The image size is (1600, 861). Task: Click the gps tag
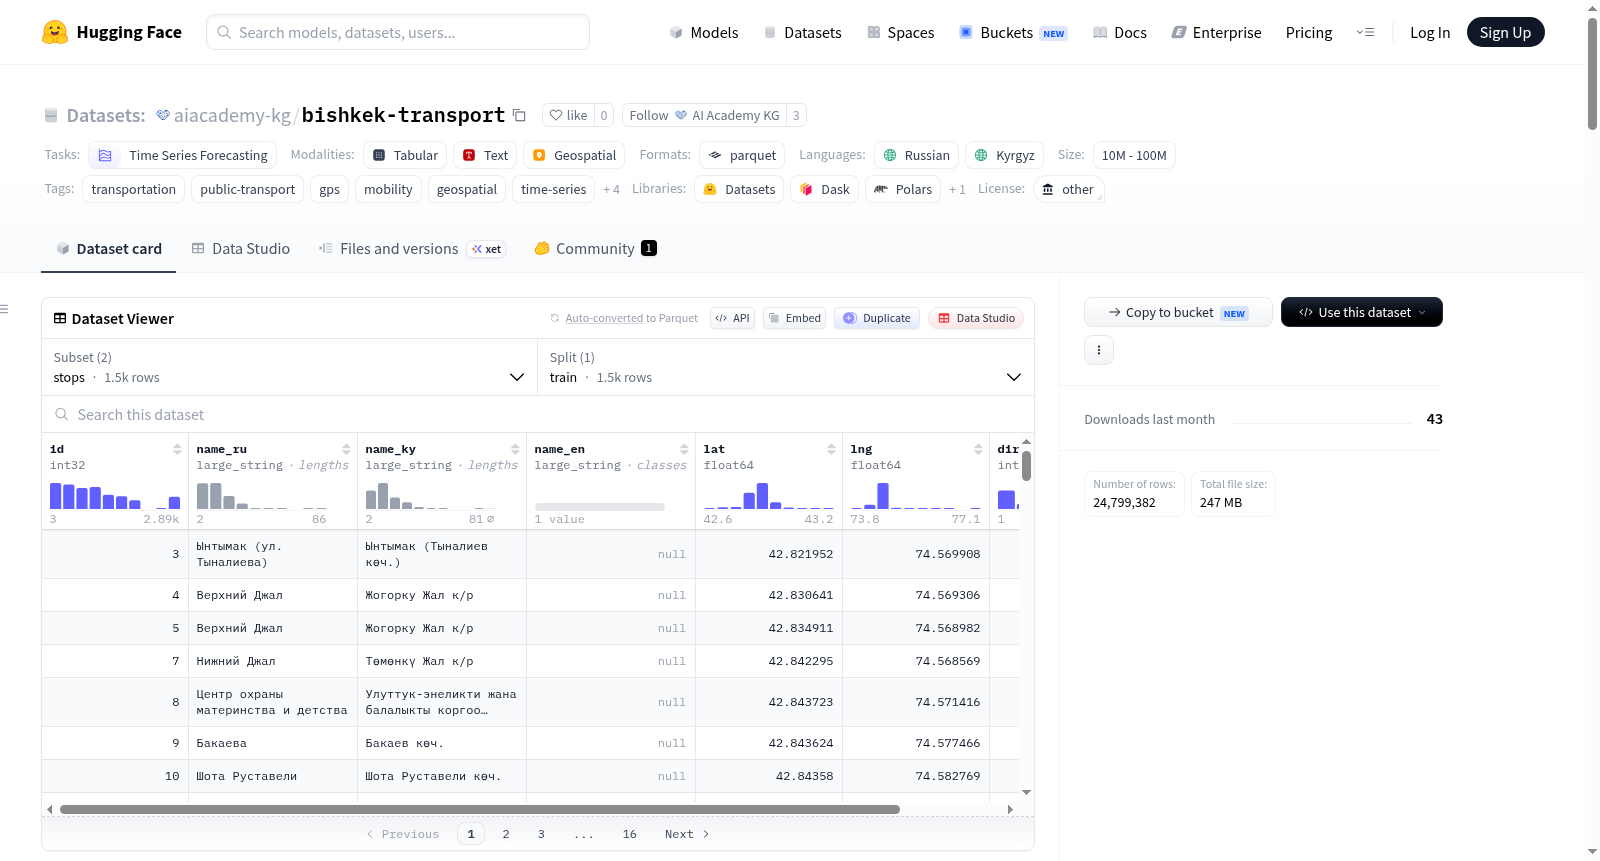point(330,189)
